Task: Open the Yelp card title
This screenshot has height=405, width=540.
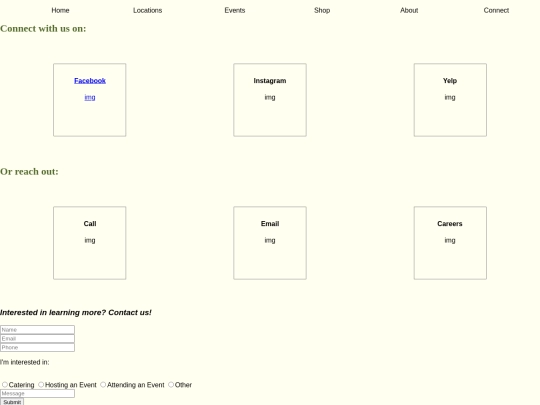Action: pyautogui.click(x=450, y=81)
